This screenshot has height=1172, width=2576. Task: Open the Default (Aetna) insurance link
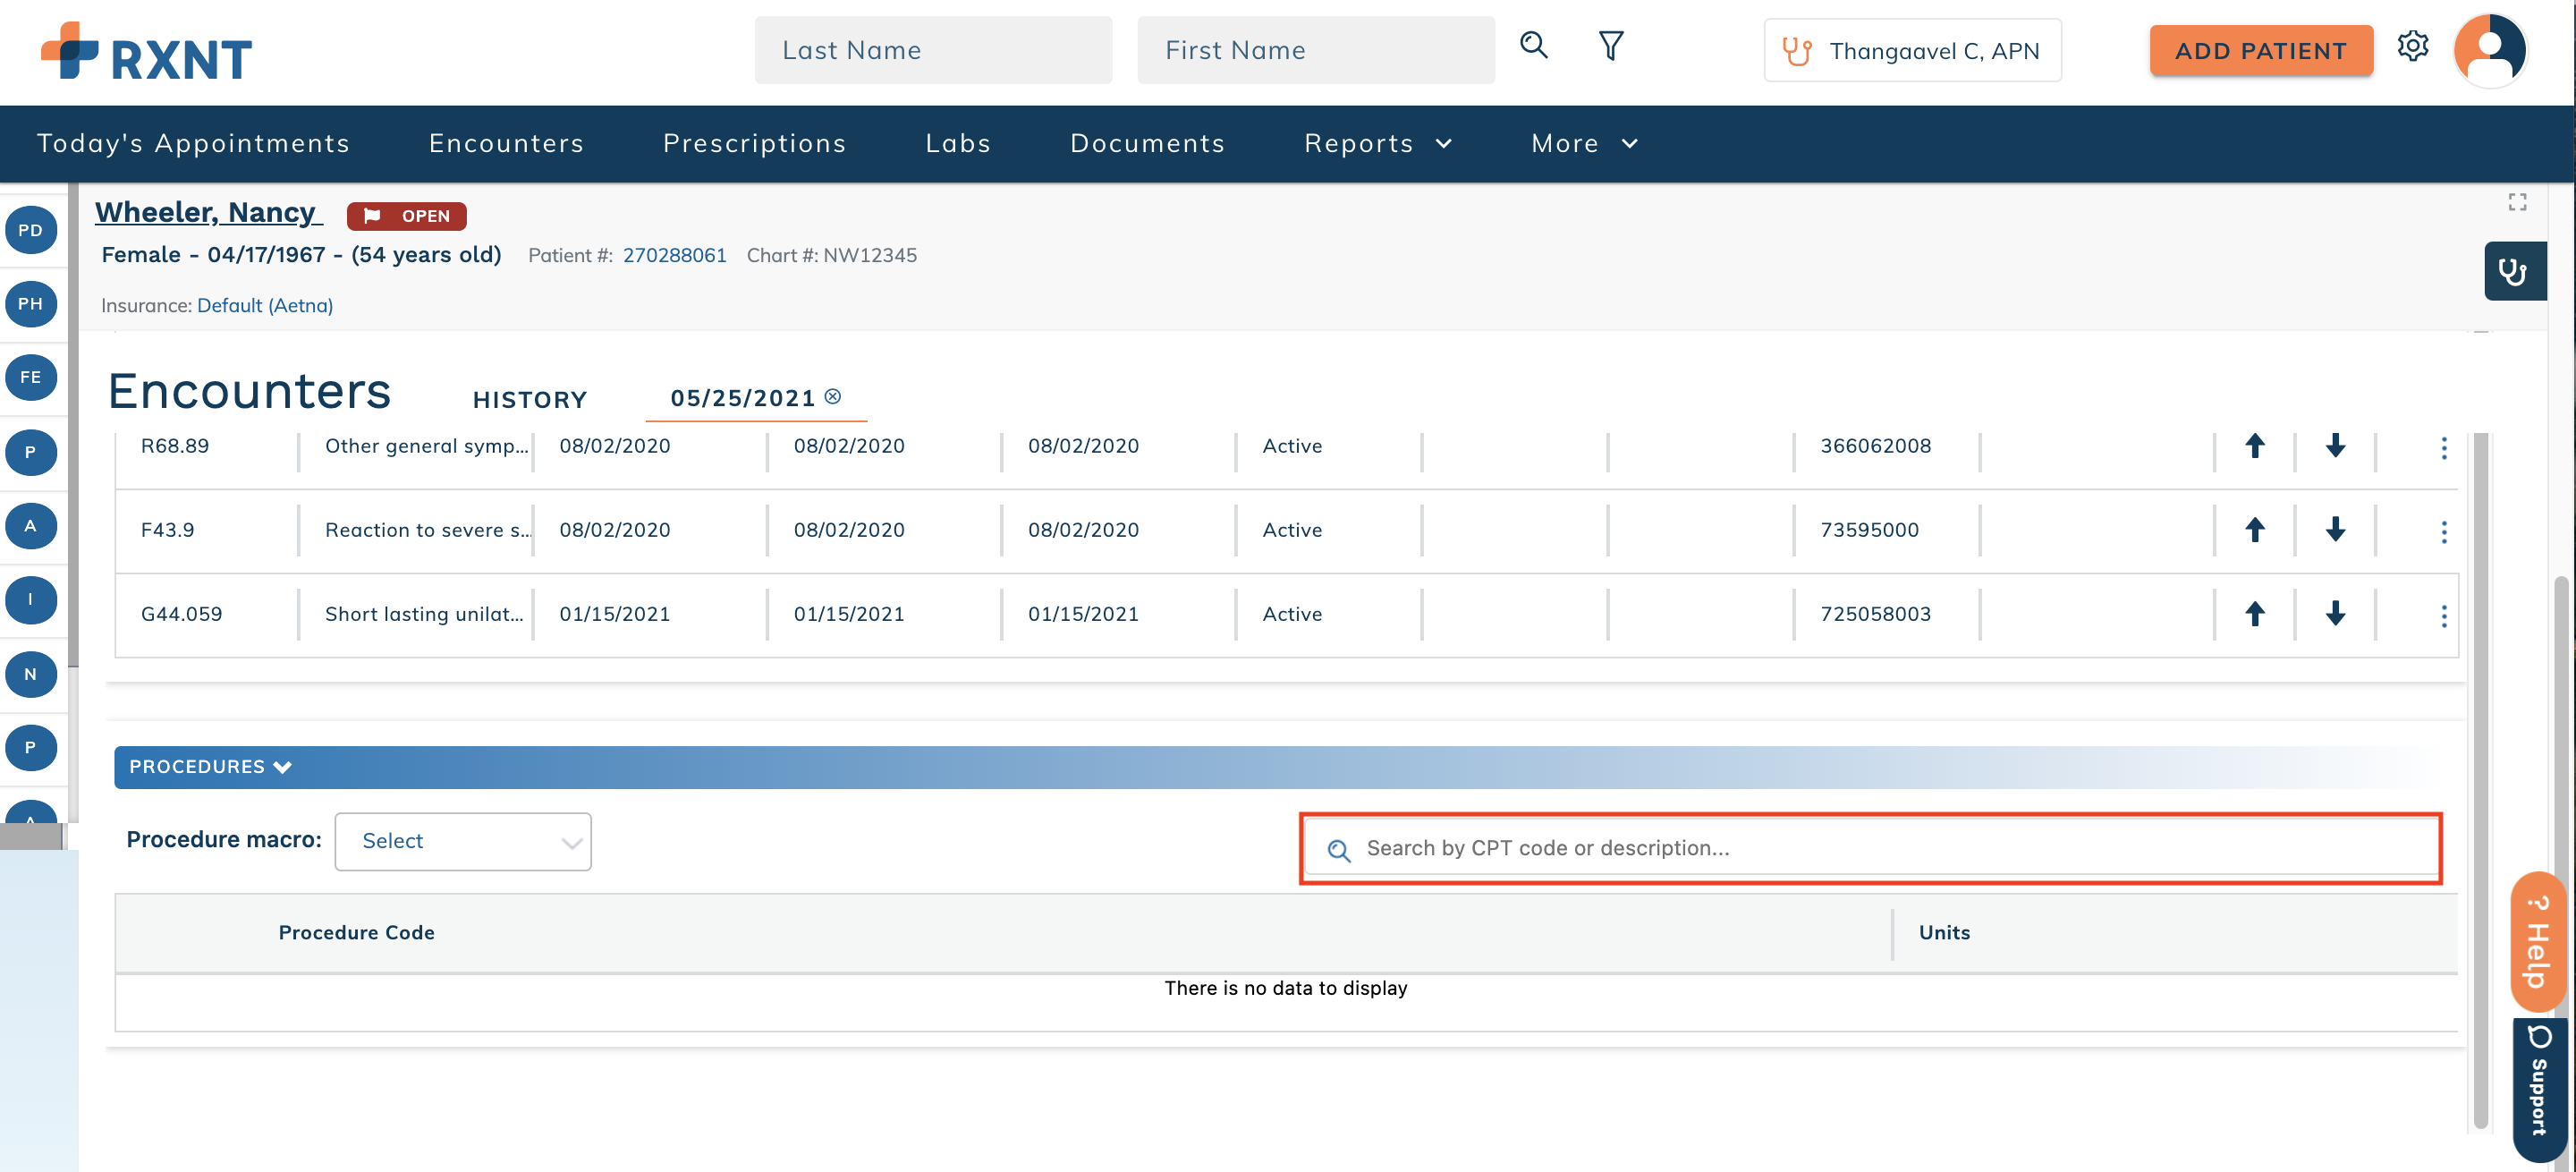tap(265, 305)
